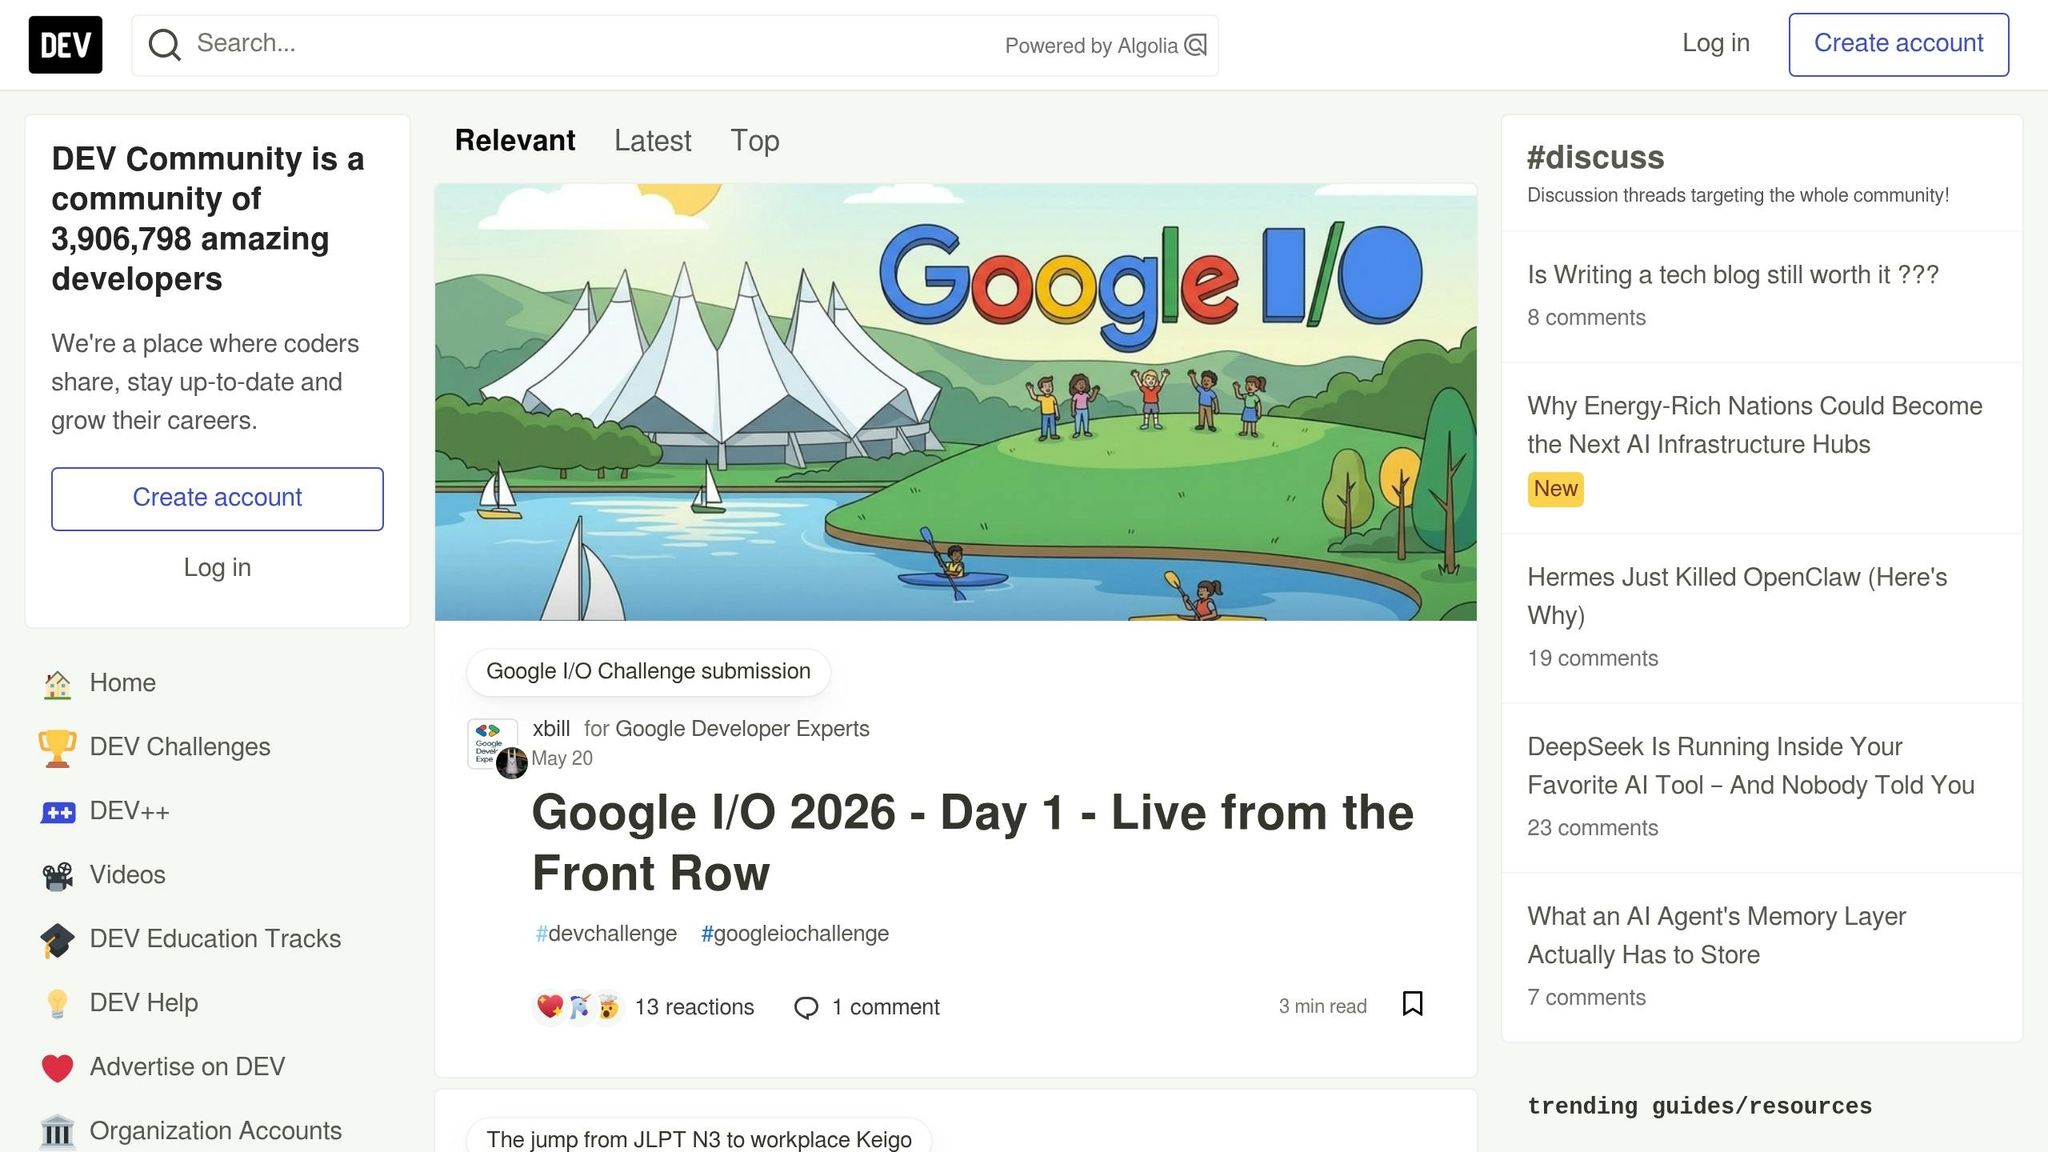Open the #devchallenge tag
Screen dimensions: 2048x1152
[x=606, y=934]
